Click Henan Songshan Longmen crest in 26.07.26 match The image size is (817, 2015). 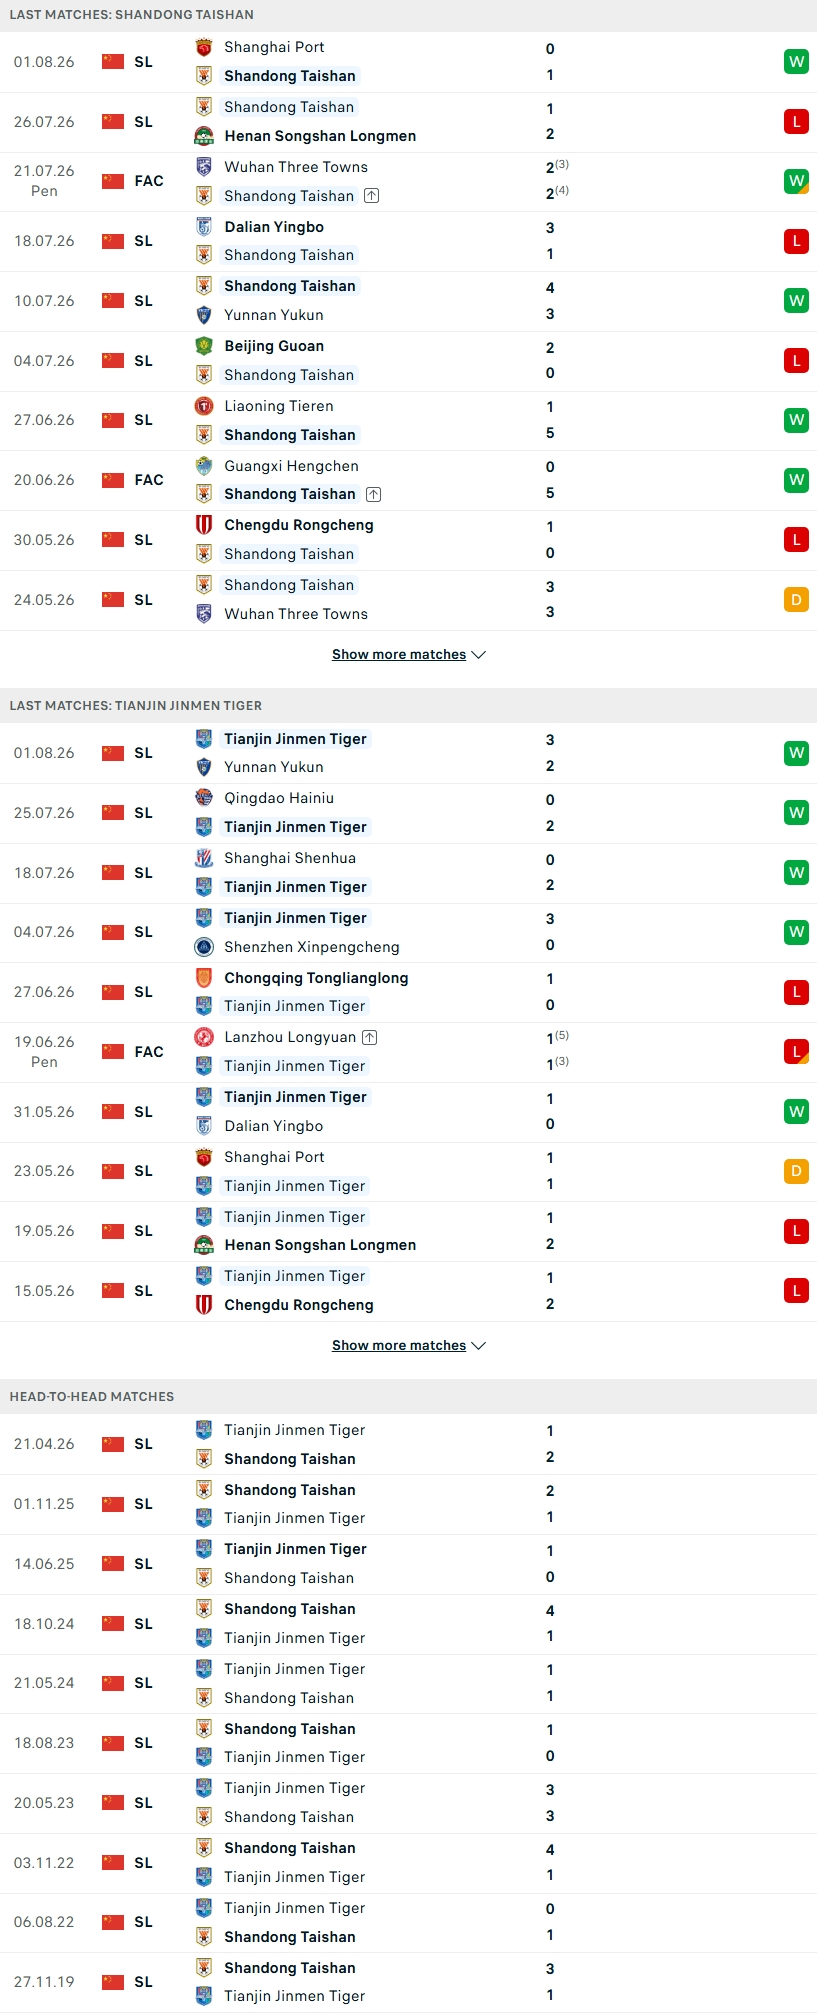pos(204,136)
